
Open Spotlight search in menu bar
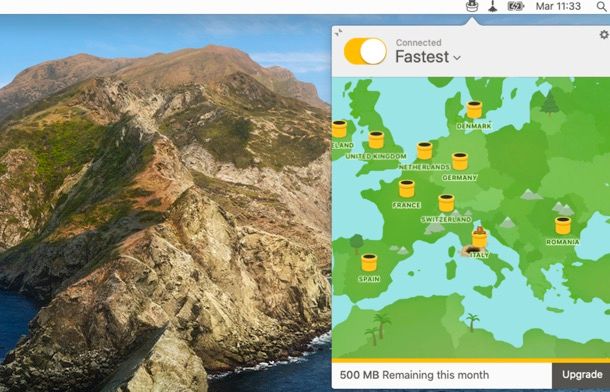pos(601,6)
